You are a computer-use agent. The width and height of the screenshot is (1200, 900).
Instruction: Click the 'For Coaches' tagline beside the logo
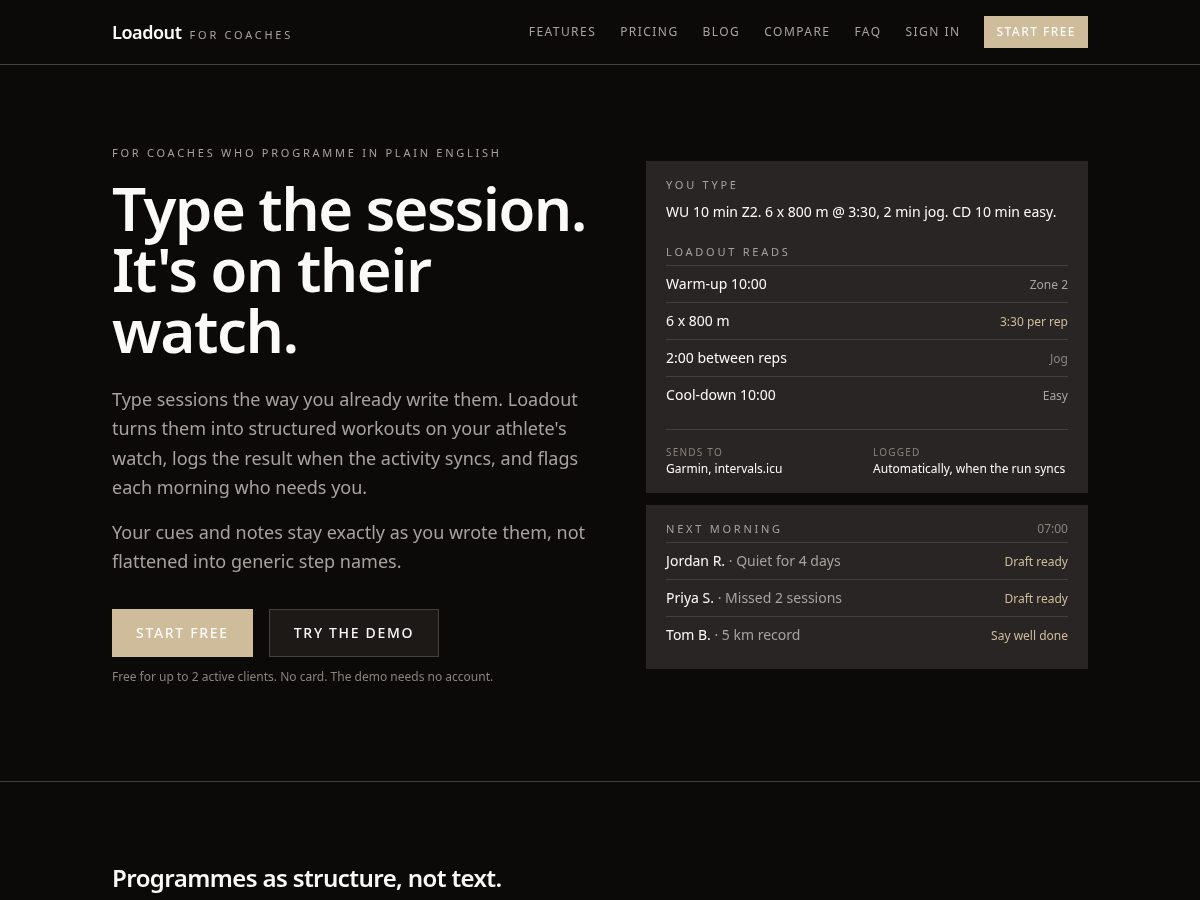240,35
